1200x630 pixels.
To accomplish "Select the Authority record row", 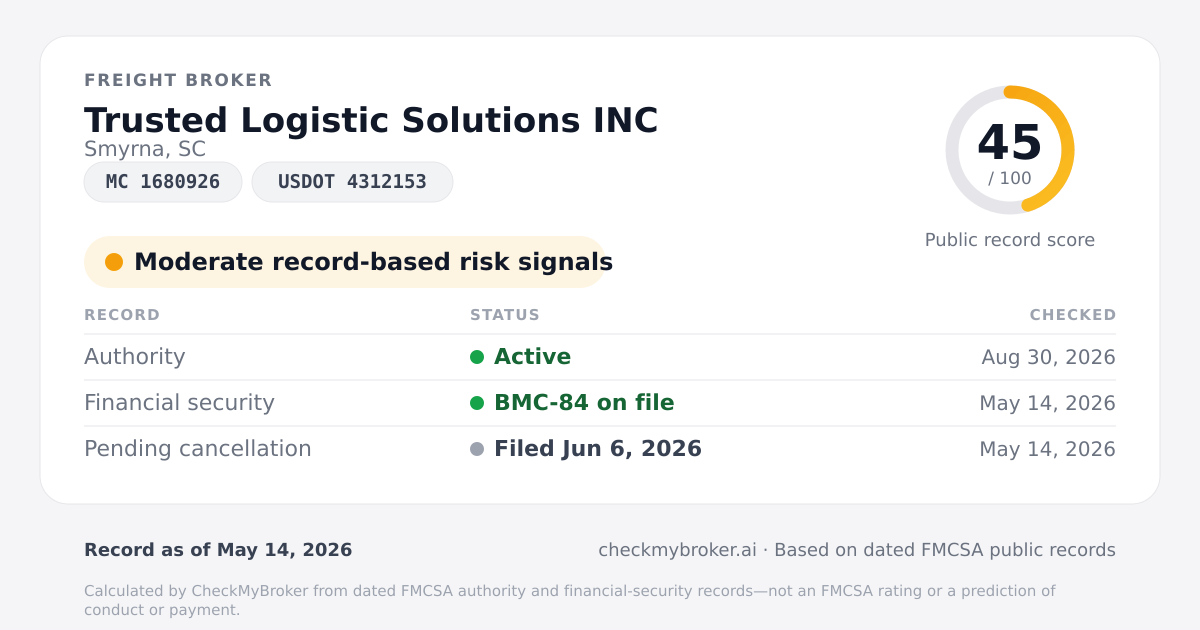I will click(600, 357).
